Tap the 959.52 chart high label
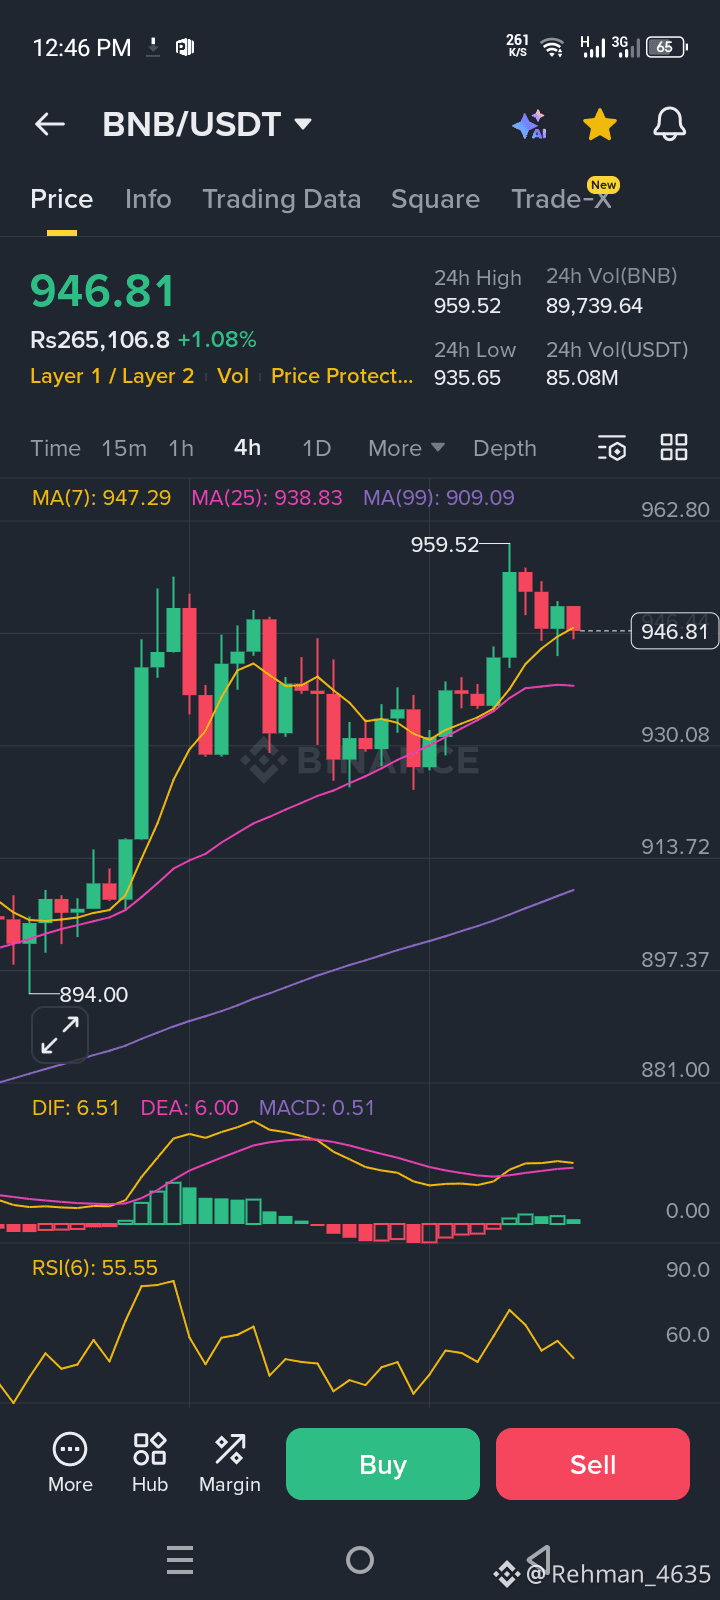 [x=445, y=545]
